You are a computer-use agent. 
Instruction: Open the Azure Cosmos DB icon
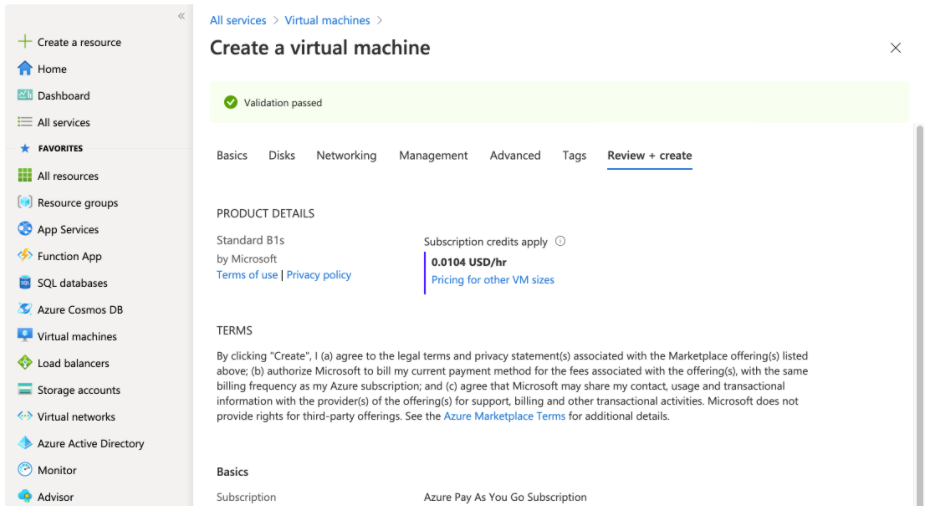25,309
